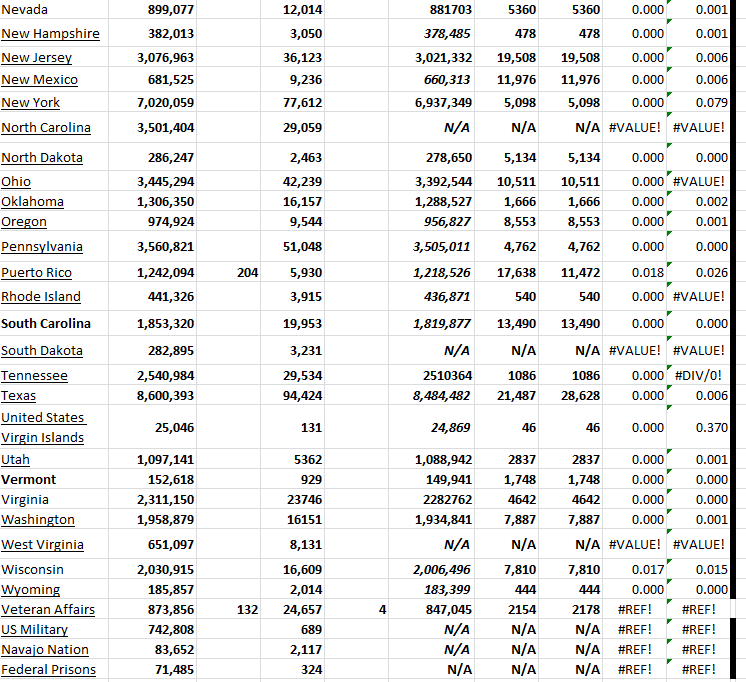This screenshot has height=682, width=746.
Task: Select cell with value 25,046
Action: pos(152,427)
